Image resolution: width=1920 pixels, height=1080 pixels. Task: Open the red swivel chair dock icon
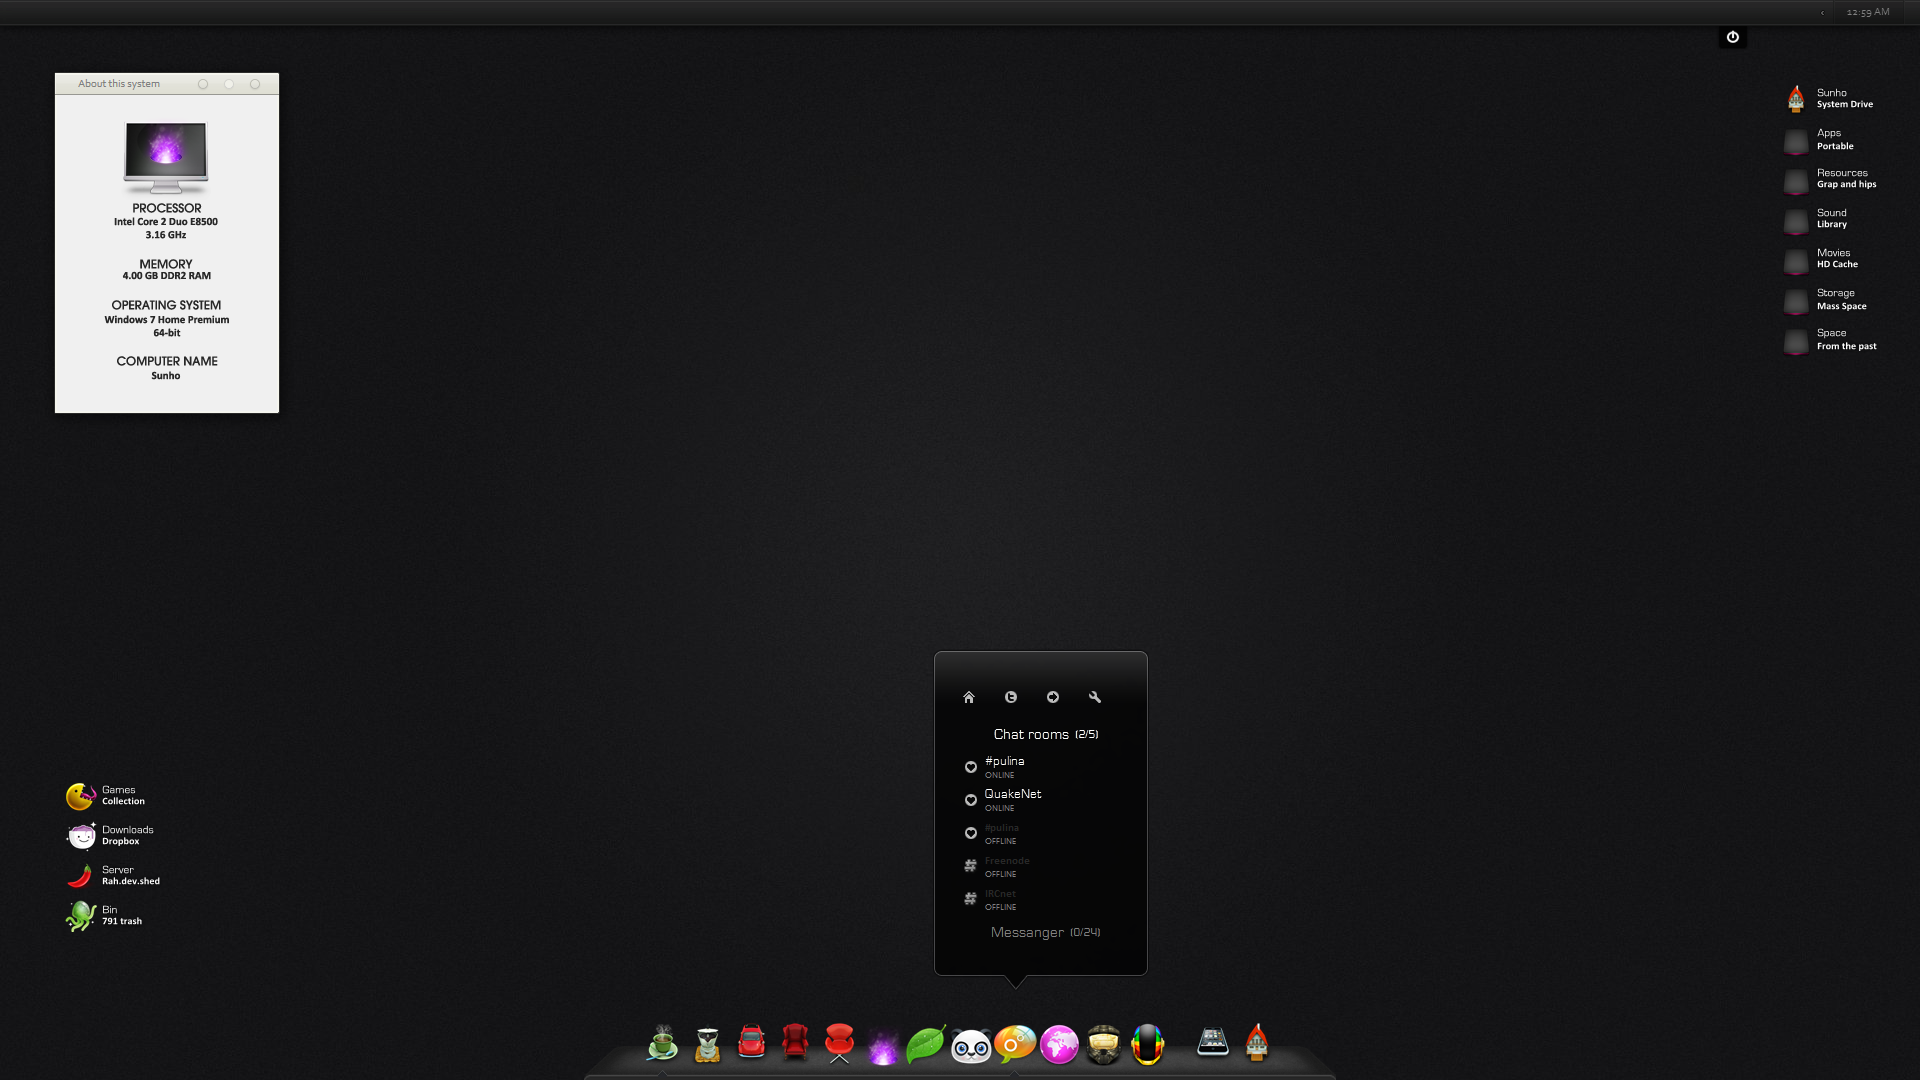pyautogui.click(x=839, y=1043)
